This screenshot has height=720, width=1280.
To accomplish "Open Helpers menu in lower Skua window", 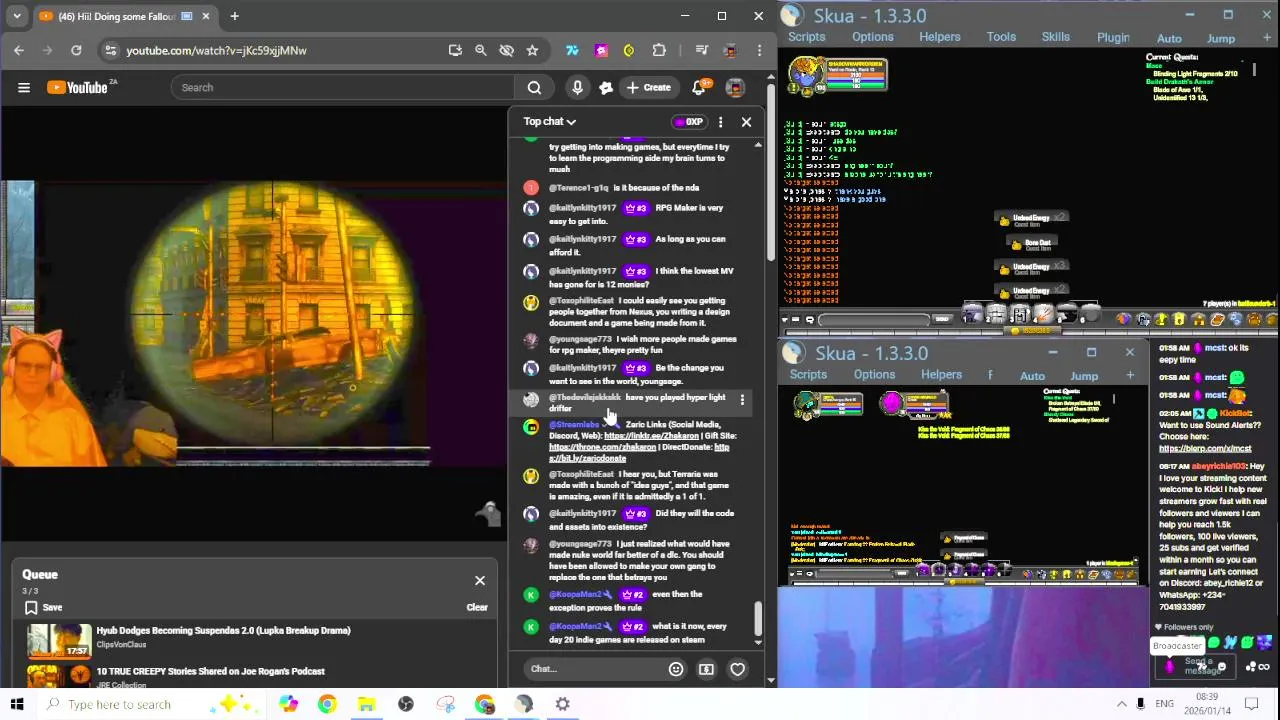I will click(x=941, y=375).
